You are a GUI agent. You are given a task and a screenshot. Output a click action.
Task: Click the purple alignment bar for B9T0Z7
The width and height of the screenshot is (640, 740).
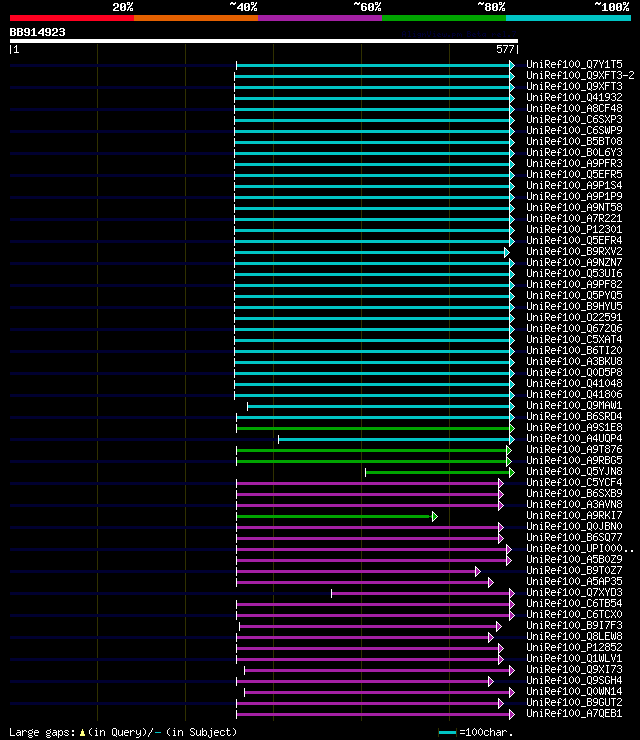(x=356, y=572)
